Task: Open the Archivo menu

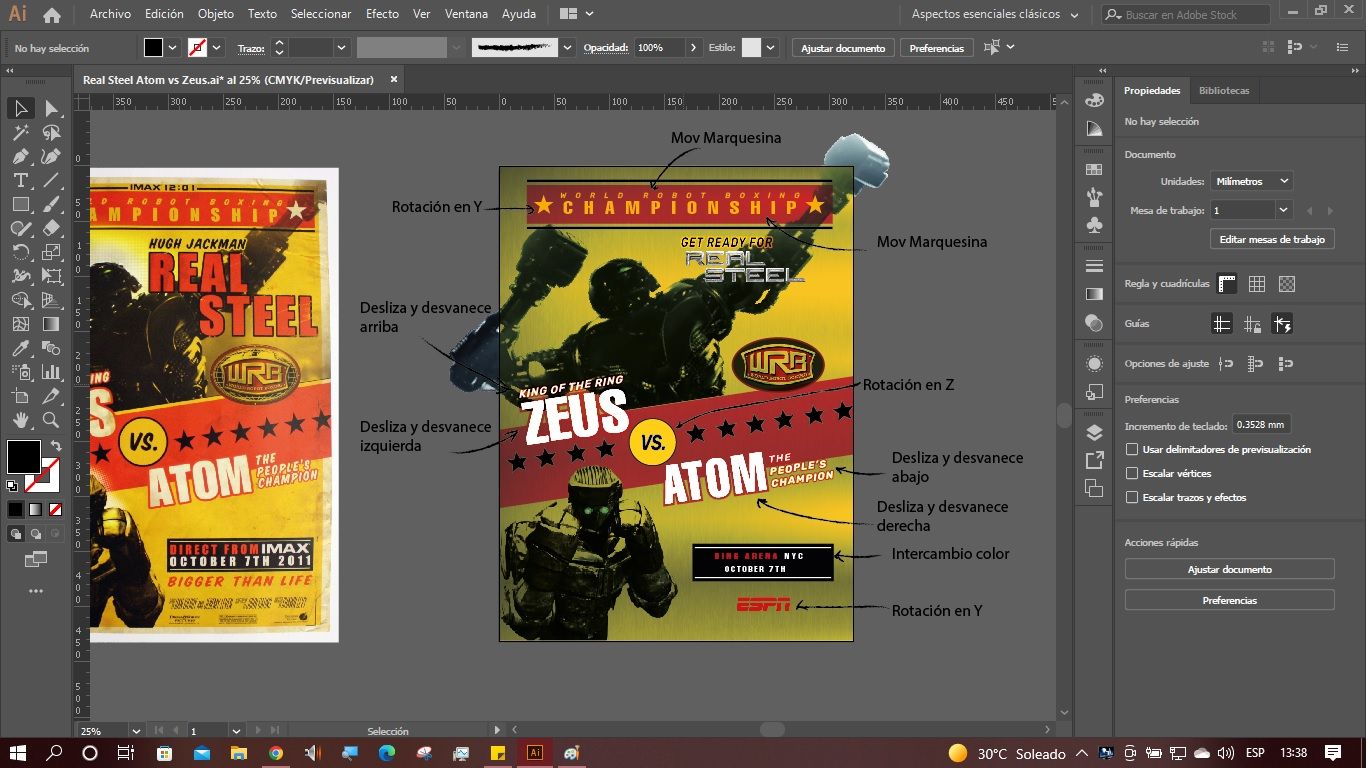Action: coord(110,15)
